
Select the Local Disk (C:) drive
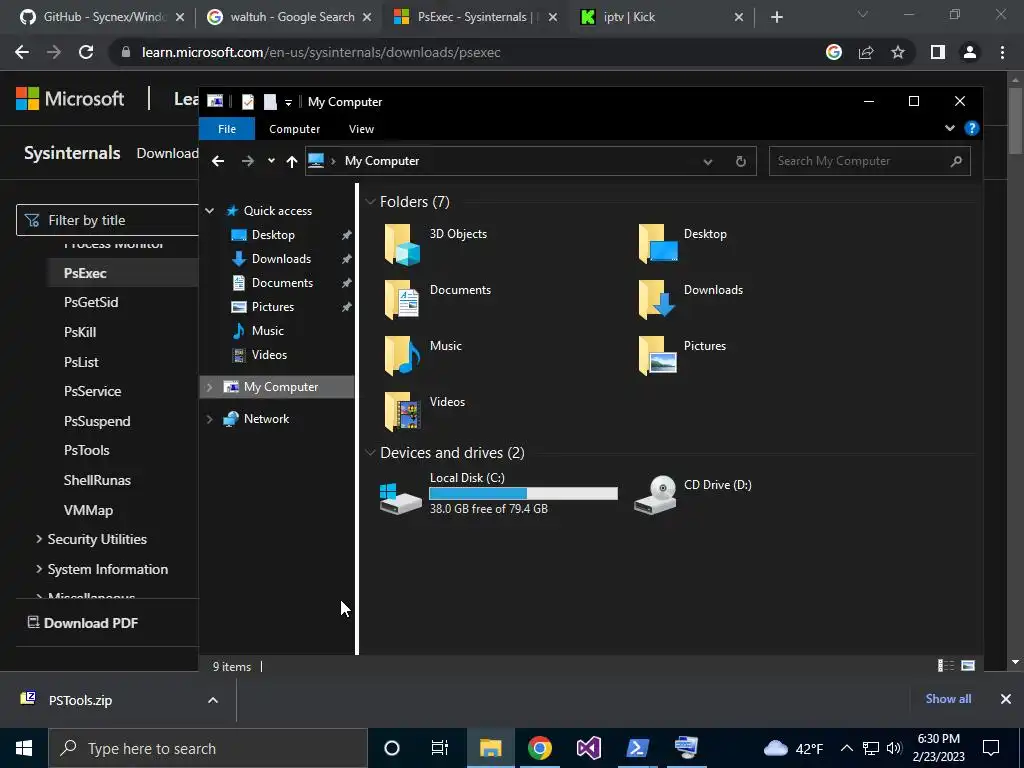498,494
